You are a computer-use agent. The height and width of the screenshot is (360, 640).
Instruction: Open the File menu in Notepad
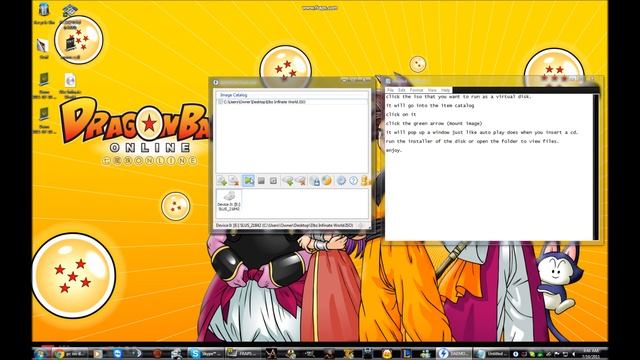pyautogui.click(x=391, y=90)
